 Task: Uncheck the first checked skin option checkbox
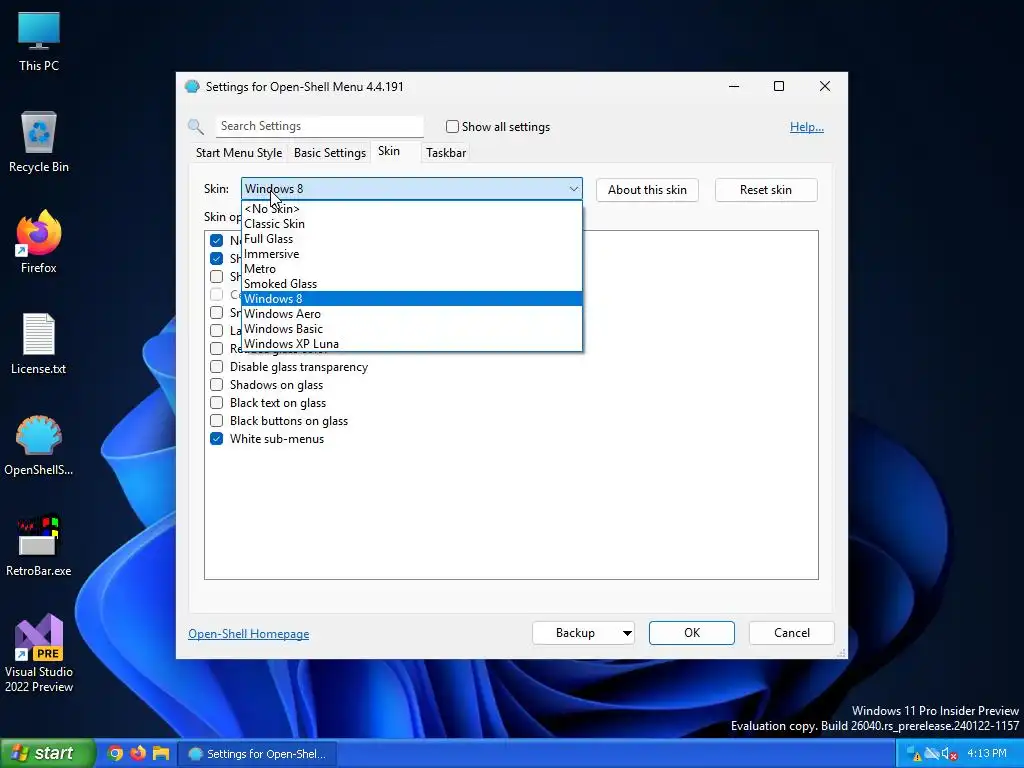(x=216, y=240)
